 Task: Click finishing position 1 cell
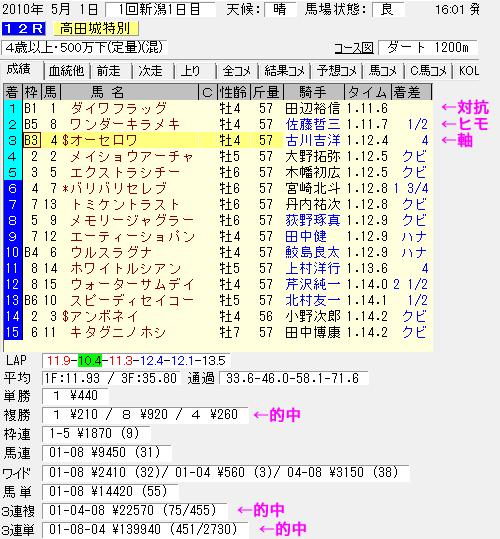click(13, 109)
